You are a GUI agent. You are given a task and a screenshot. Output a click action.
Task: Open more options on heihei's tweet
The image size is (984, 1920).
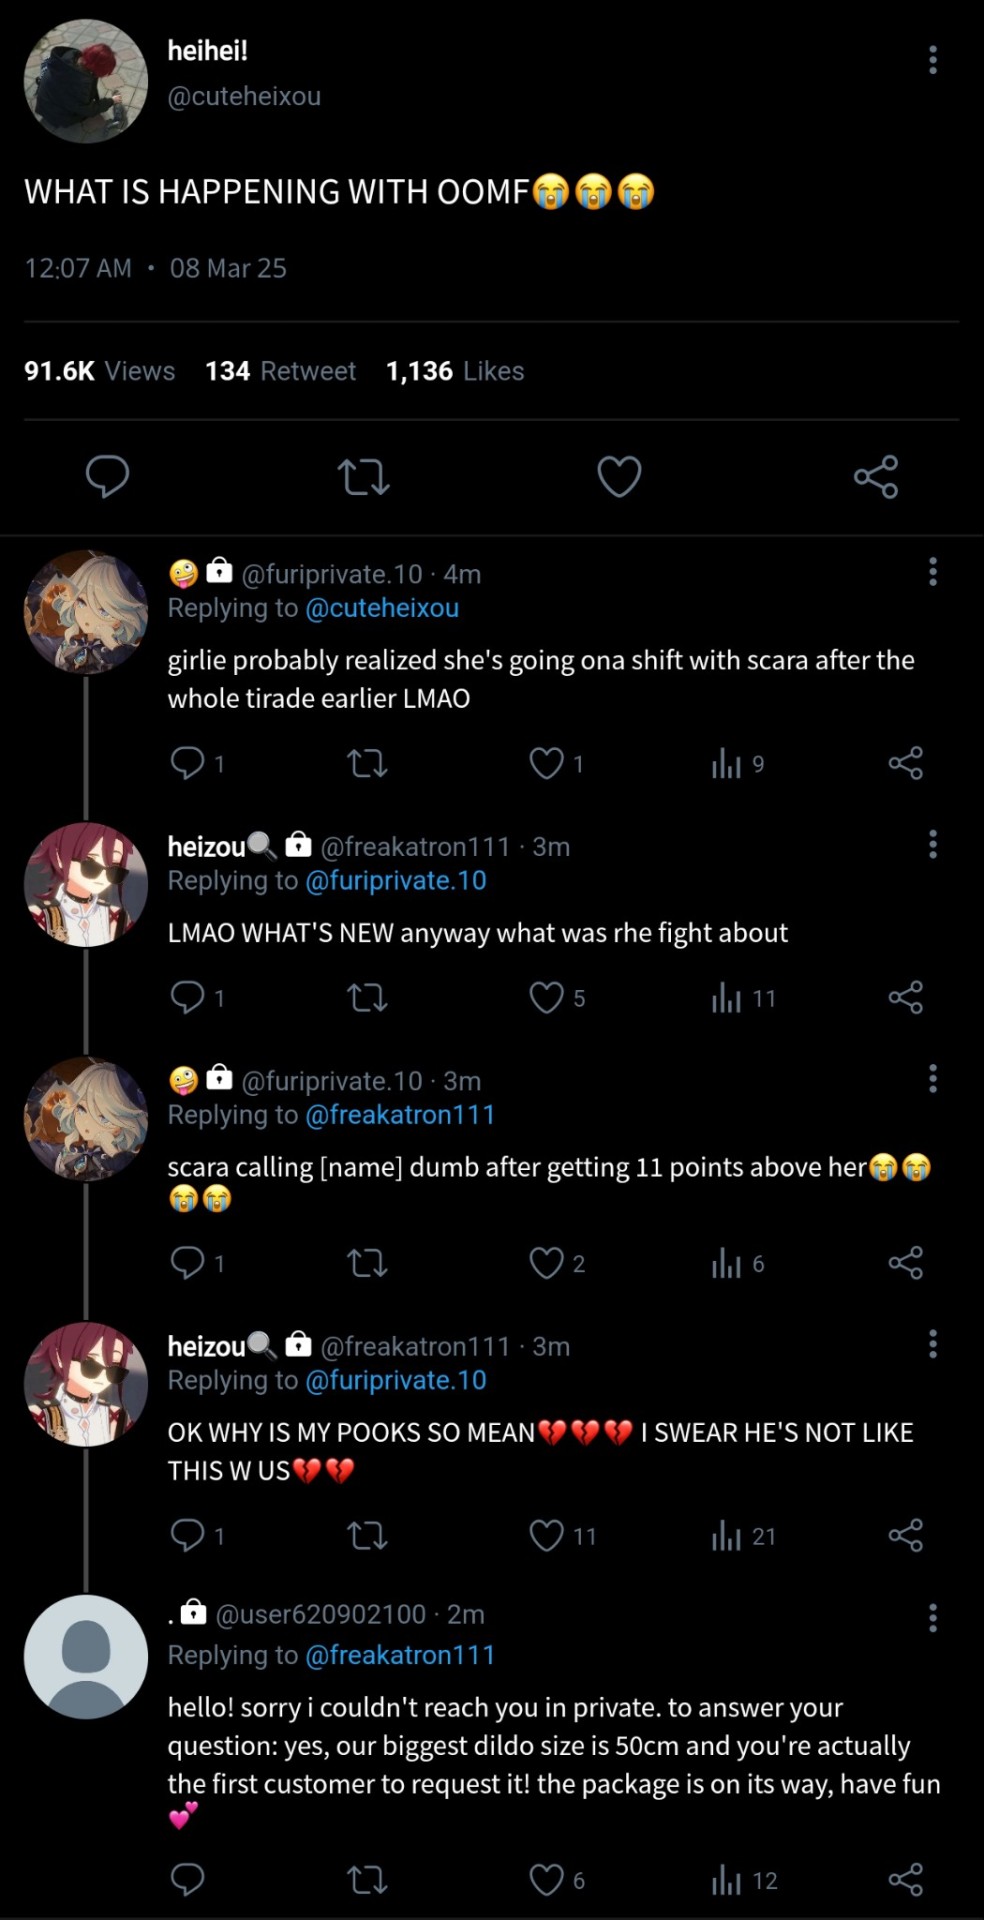pyautogui.click(x=932, y=60)
